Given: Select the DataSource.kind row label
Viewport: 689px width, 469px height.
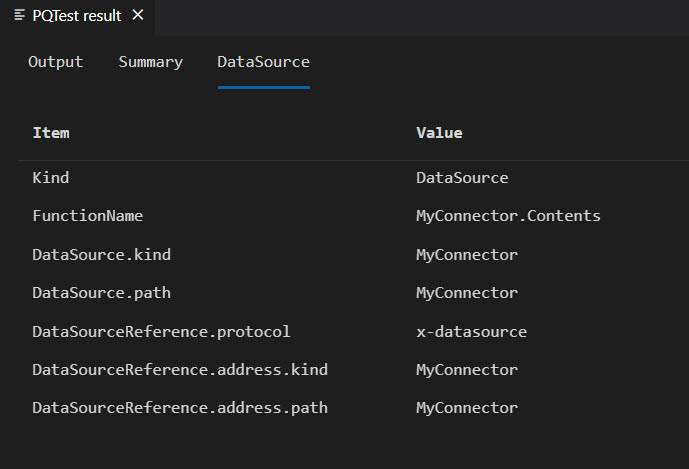Looking at the screenshot, I should 101,255.
